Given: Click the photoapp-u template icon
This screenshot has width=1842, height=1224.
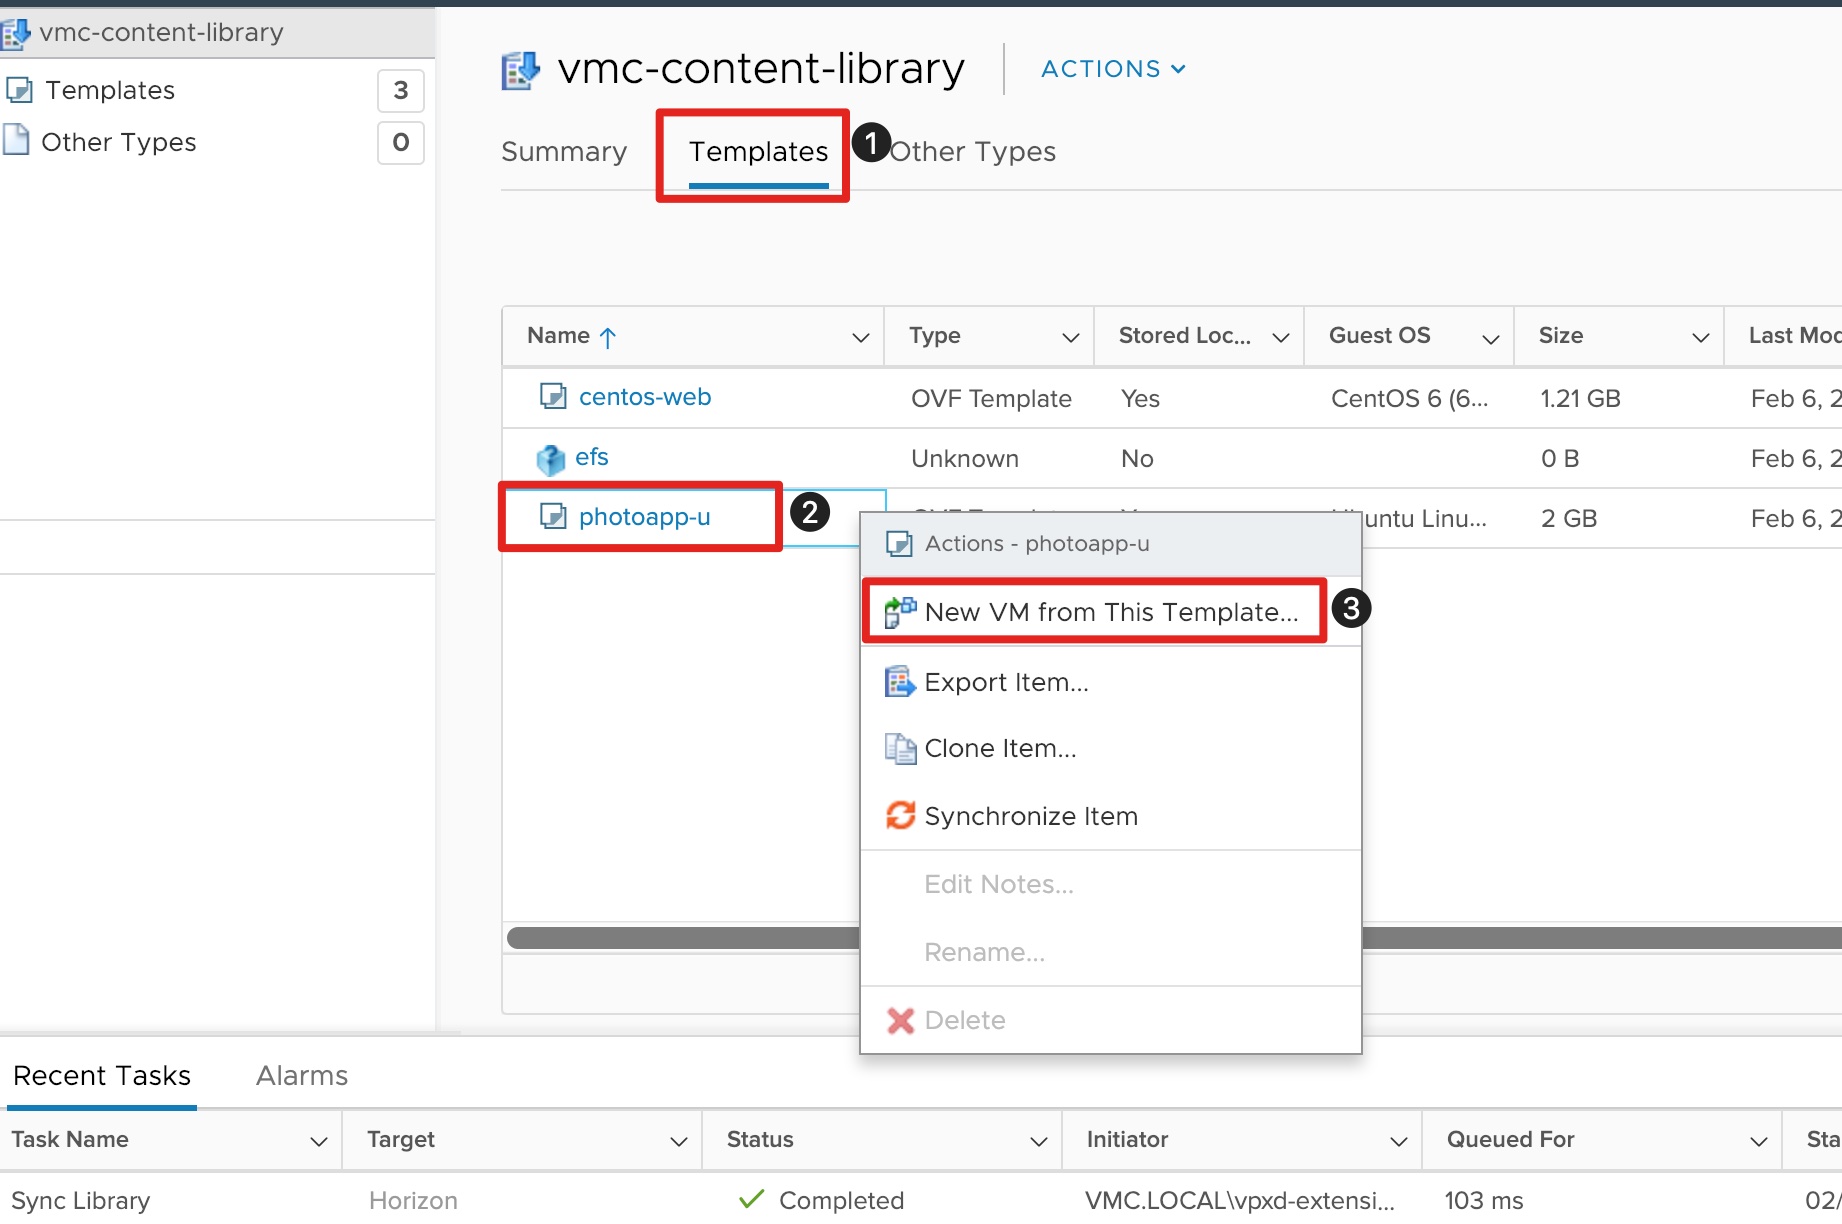Looking at the screenshot, I should coord(553,516).
